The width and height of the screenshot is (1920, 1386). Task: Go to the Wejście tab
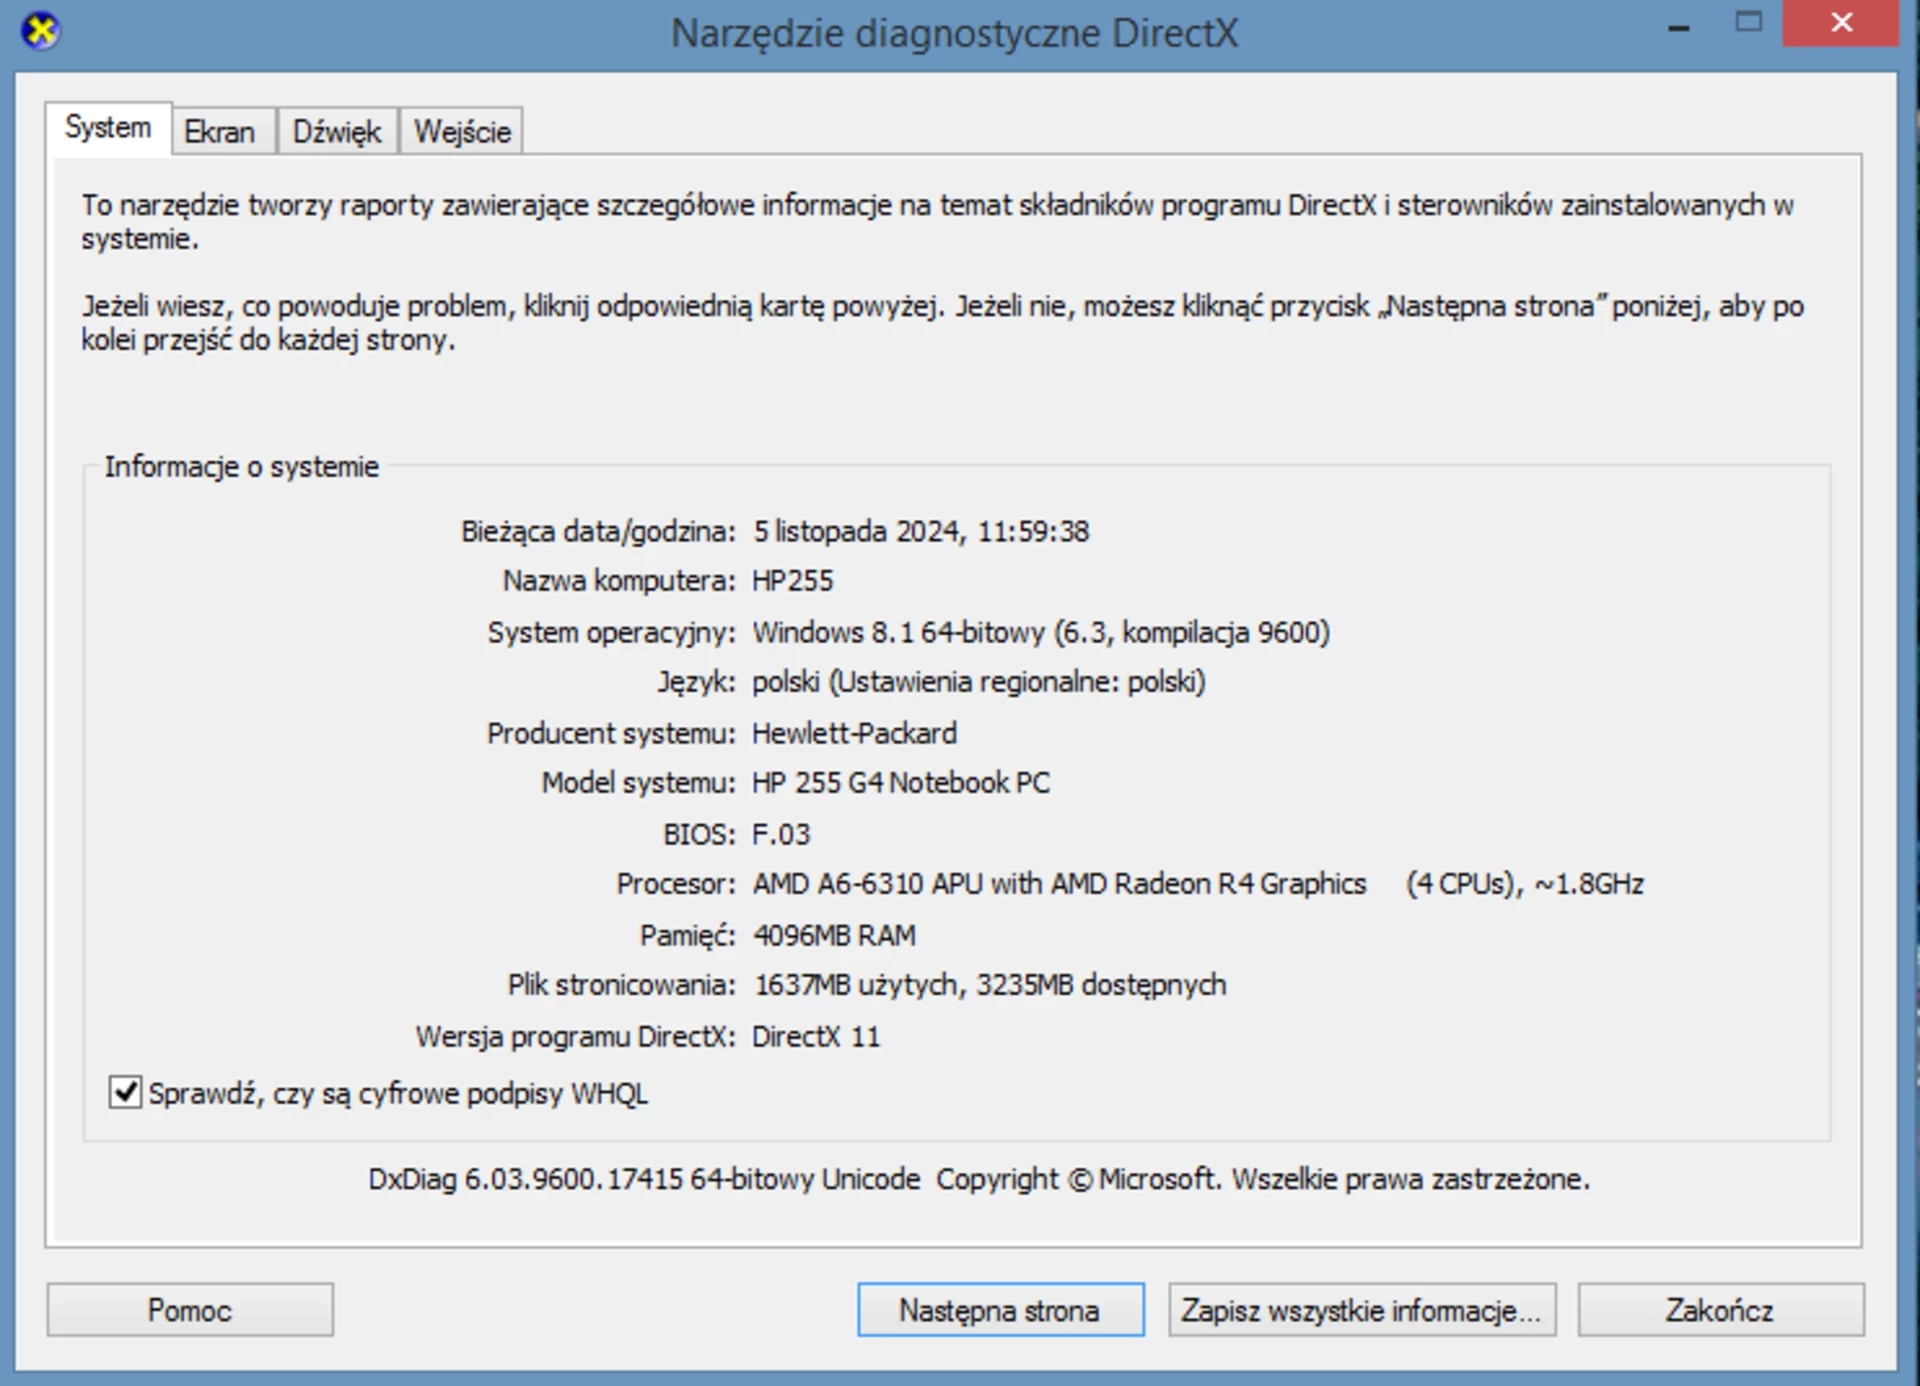[462, 131]
